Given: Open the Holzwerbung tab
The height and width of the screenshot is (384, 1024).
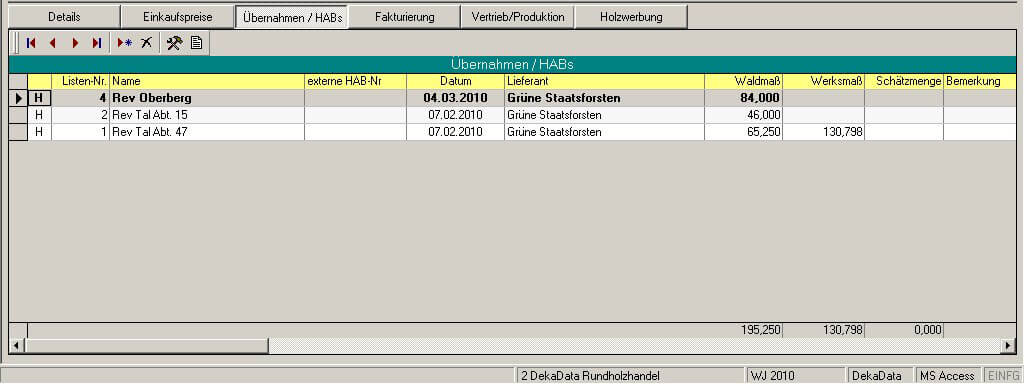Looking at the screenshot, I should 631,17.
